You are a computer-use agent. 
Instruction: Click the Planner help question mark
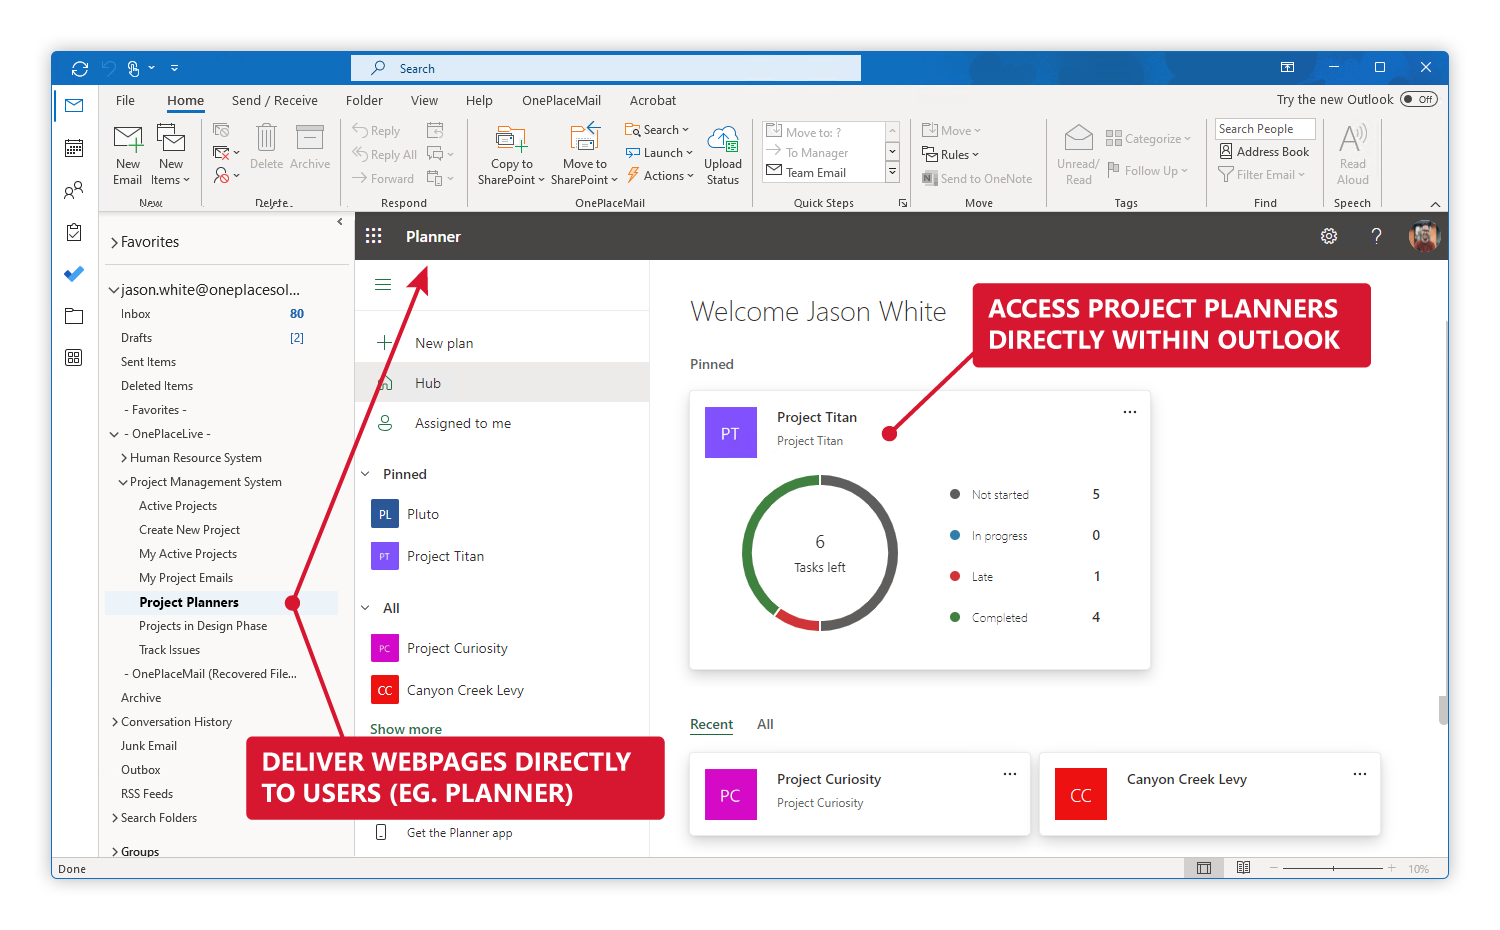(x=1377, y=236)
